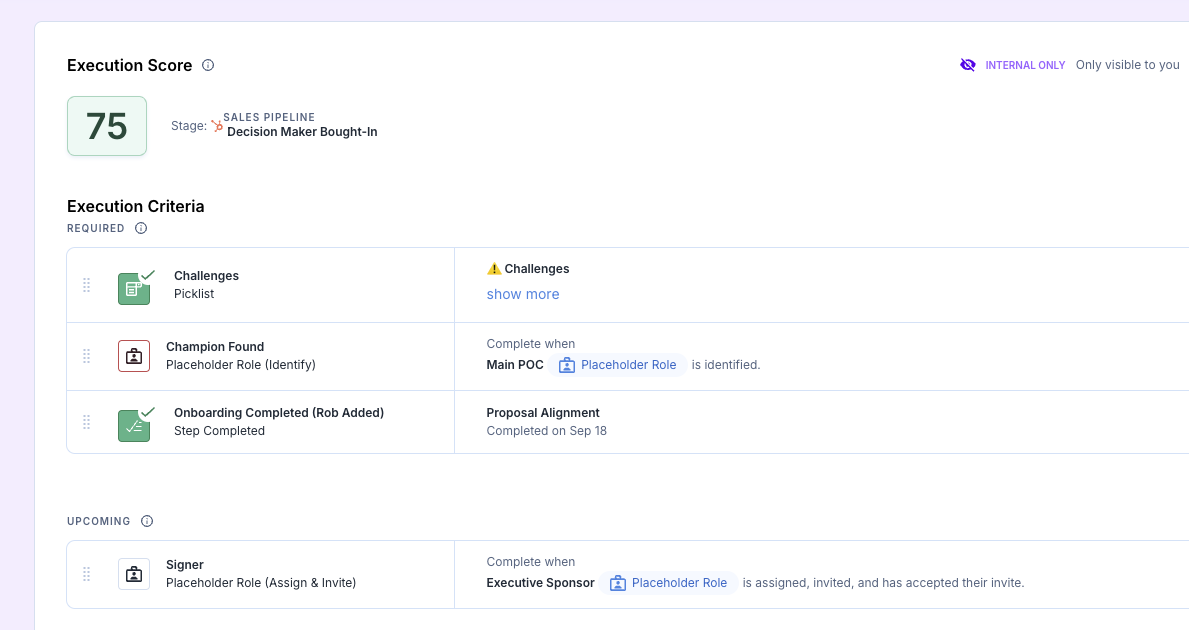Click the HubSpot icon beside the stage name
1189x630 pixels.
coord(217,126)
